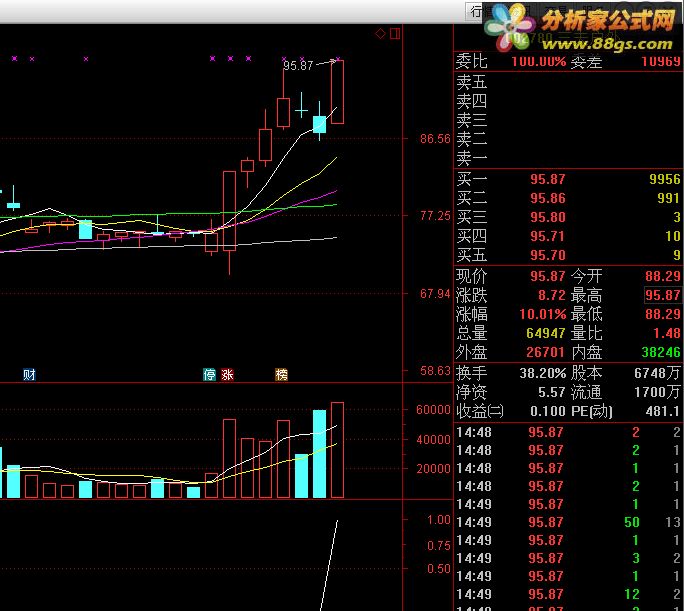684x611 pixels.
Task: Click the 最低 lowest price 88.29
Action: (663, 314)
